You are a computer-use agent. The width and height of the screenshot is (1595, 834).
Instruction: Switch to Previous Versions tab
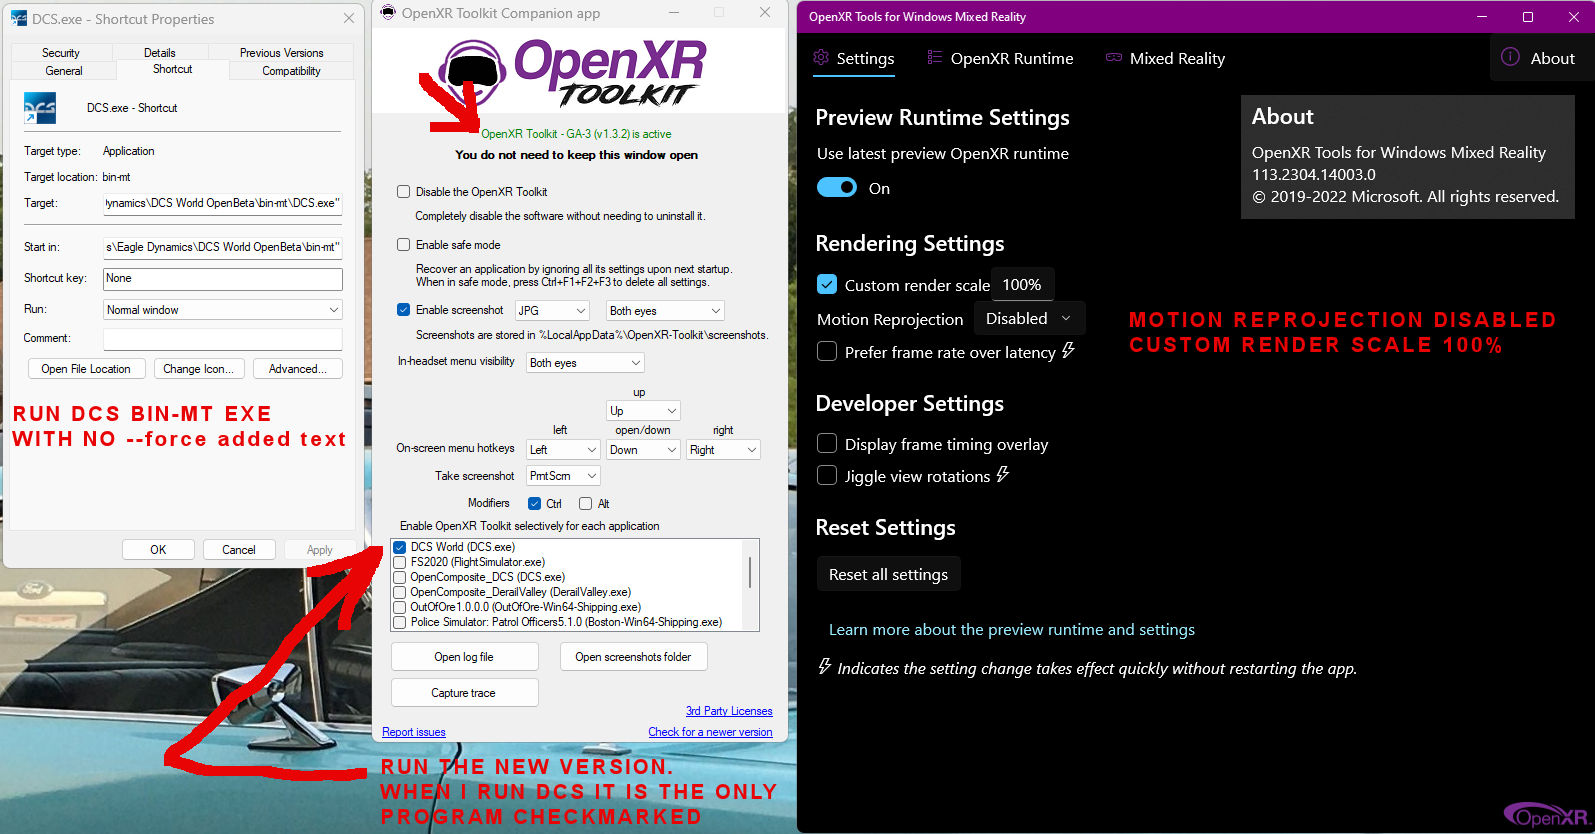(282, 53)
